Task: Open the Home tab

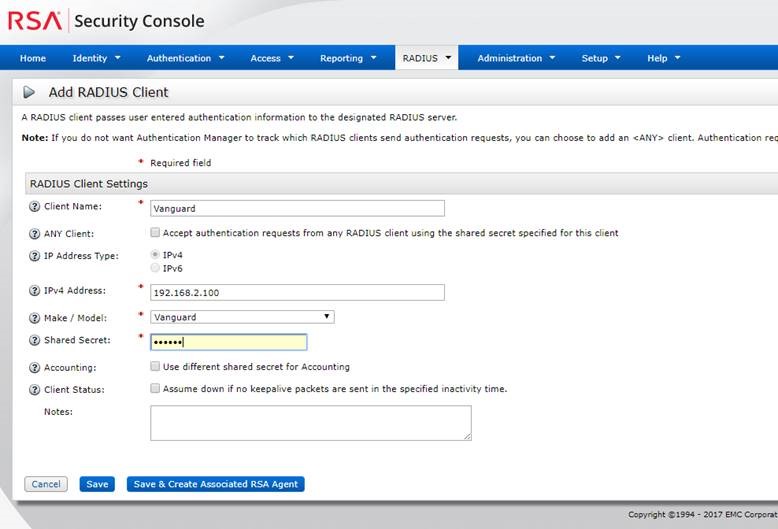Action: point(32,58)
